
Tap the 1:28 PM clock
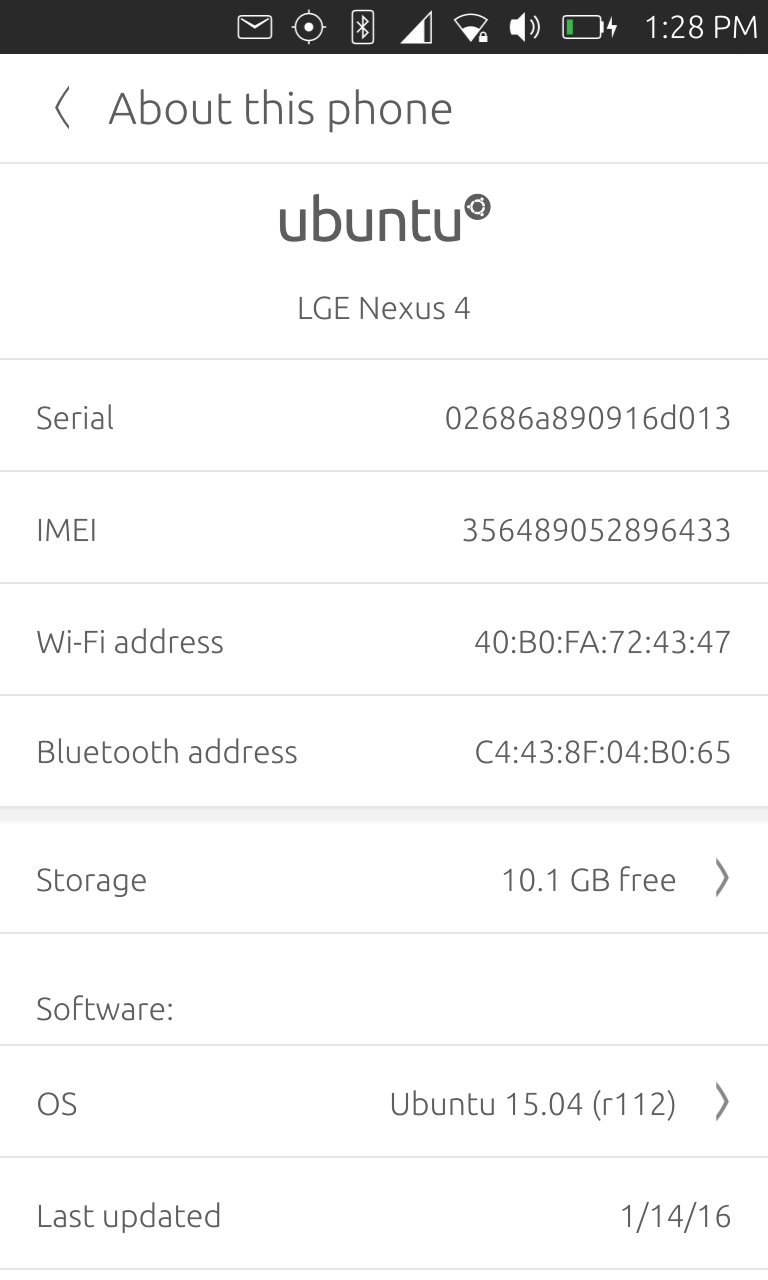tap(700, 27)
